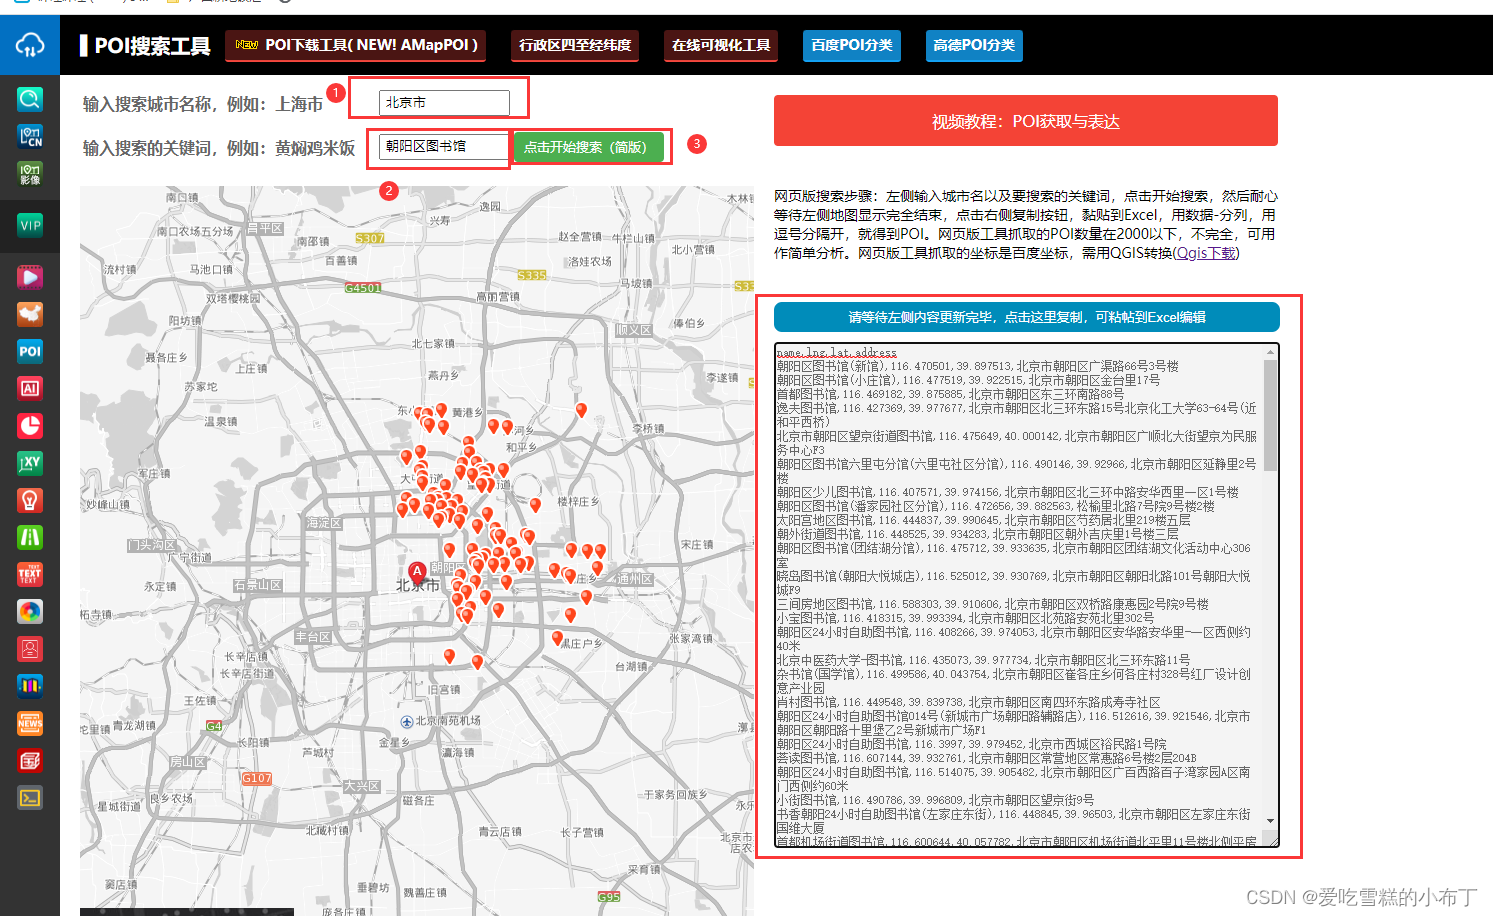Click the result row 太阳宫地区图书馆
1493x916 pixels.
983,520
